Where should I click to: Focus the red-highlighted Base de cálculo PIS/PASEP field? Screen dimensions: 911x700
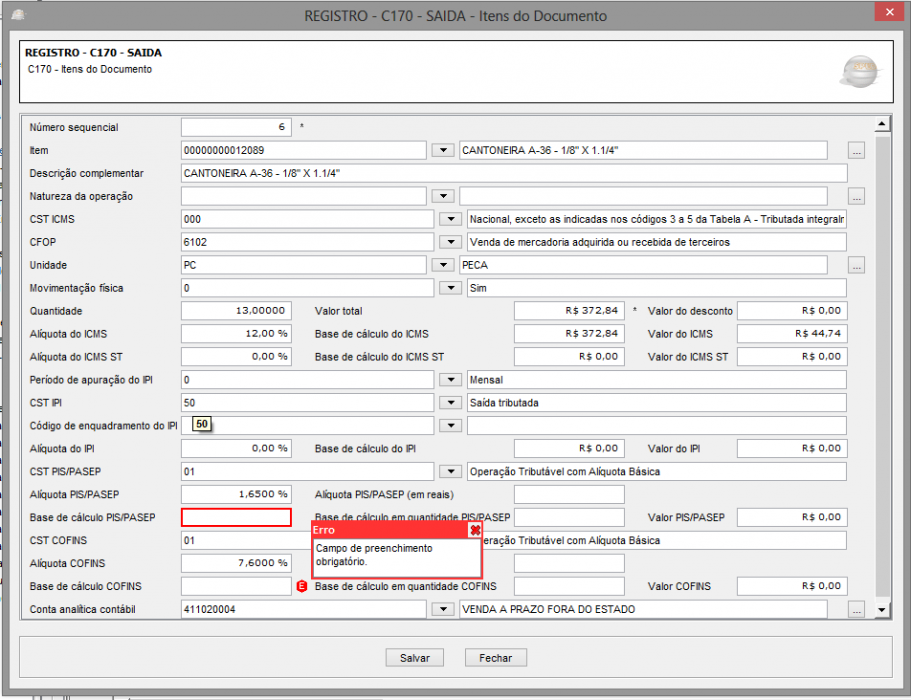(236, 518)
